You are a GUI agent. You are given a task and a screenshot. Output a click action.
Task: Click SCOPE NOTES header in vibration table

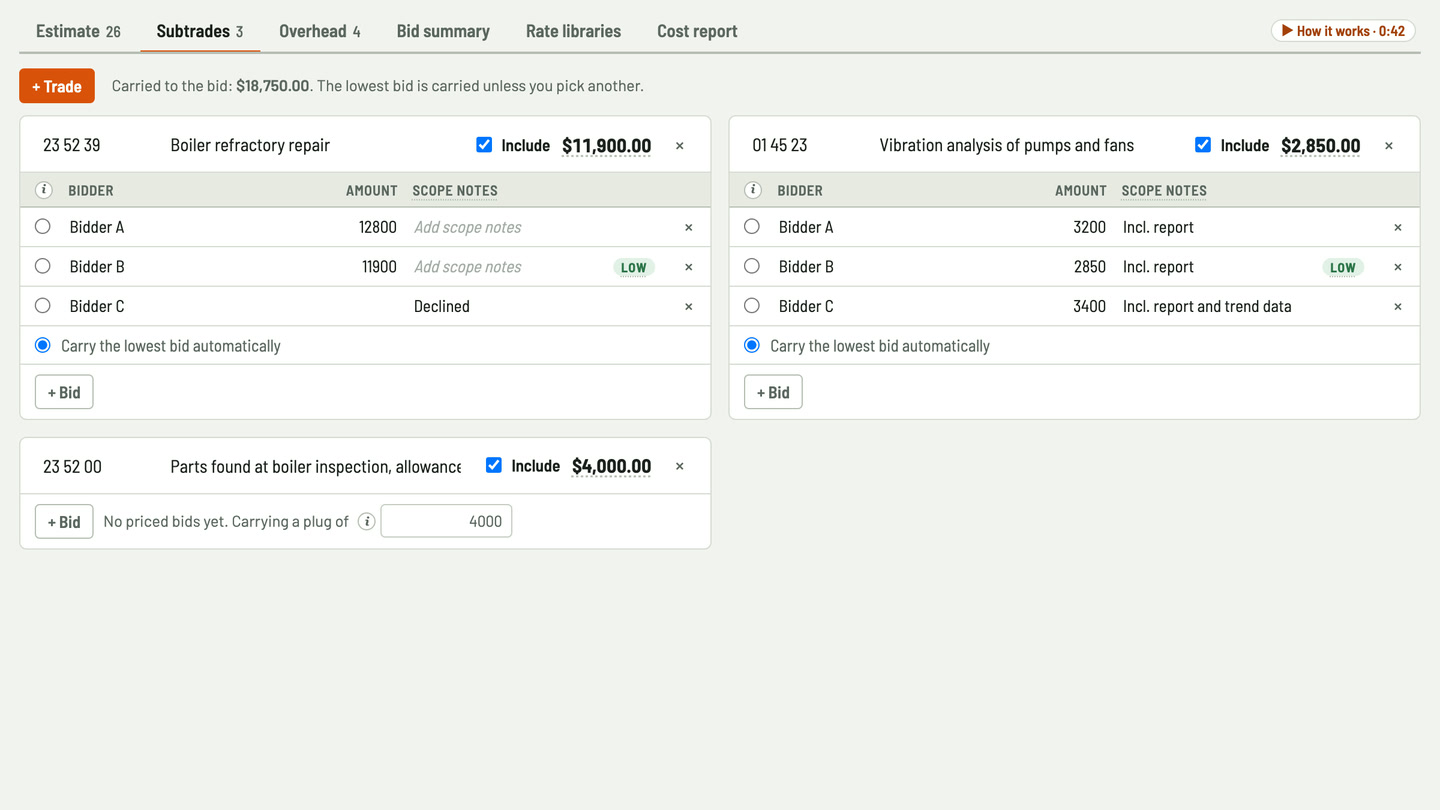[1164, 190]
